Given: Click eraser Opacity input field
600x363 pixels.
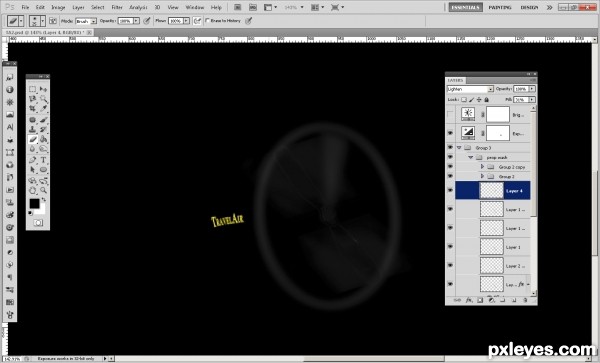Looking at the screenshot, I should [x=125, y=21].
